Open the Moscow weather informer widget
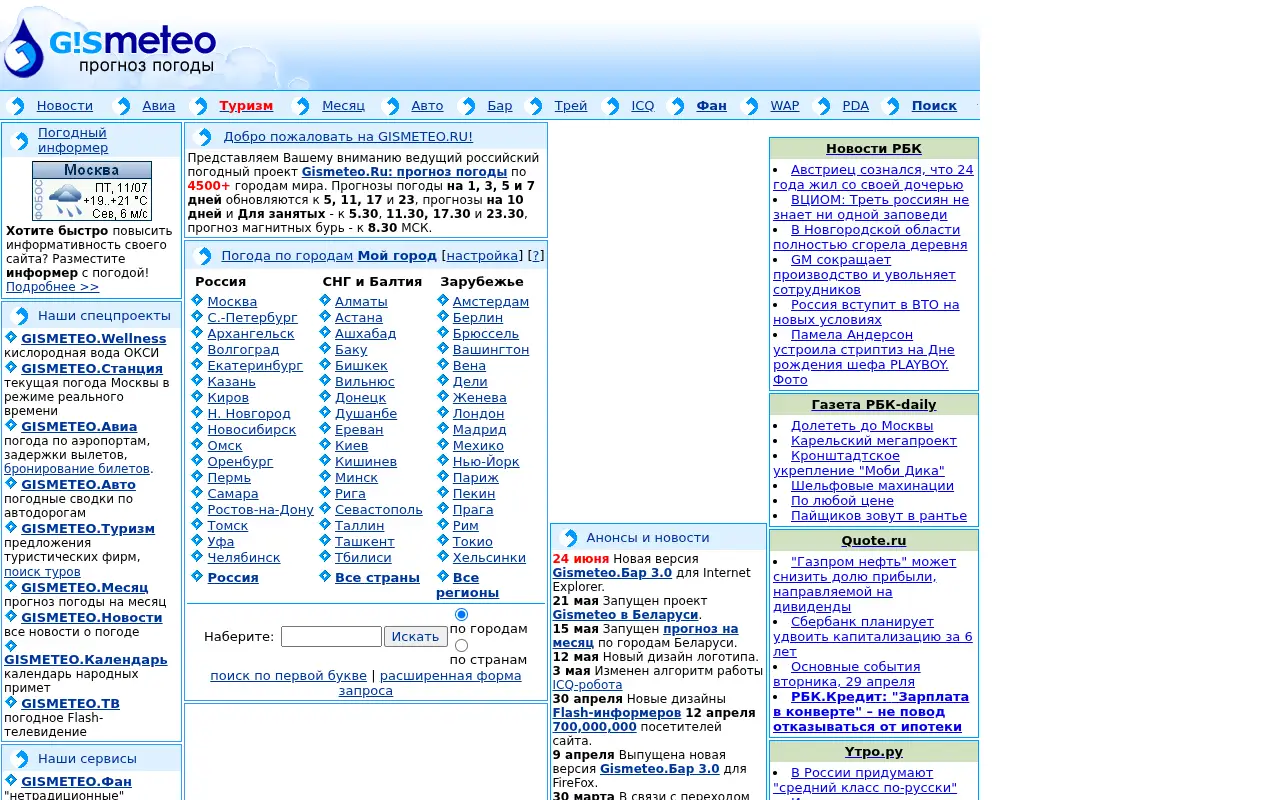The width and height of the screenshot is (1280, 800). [92, 191]
